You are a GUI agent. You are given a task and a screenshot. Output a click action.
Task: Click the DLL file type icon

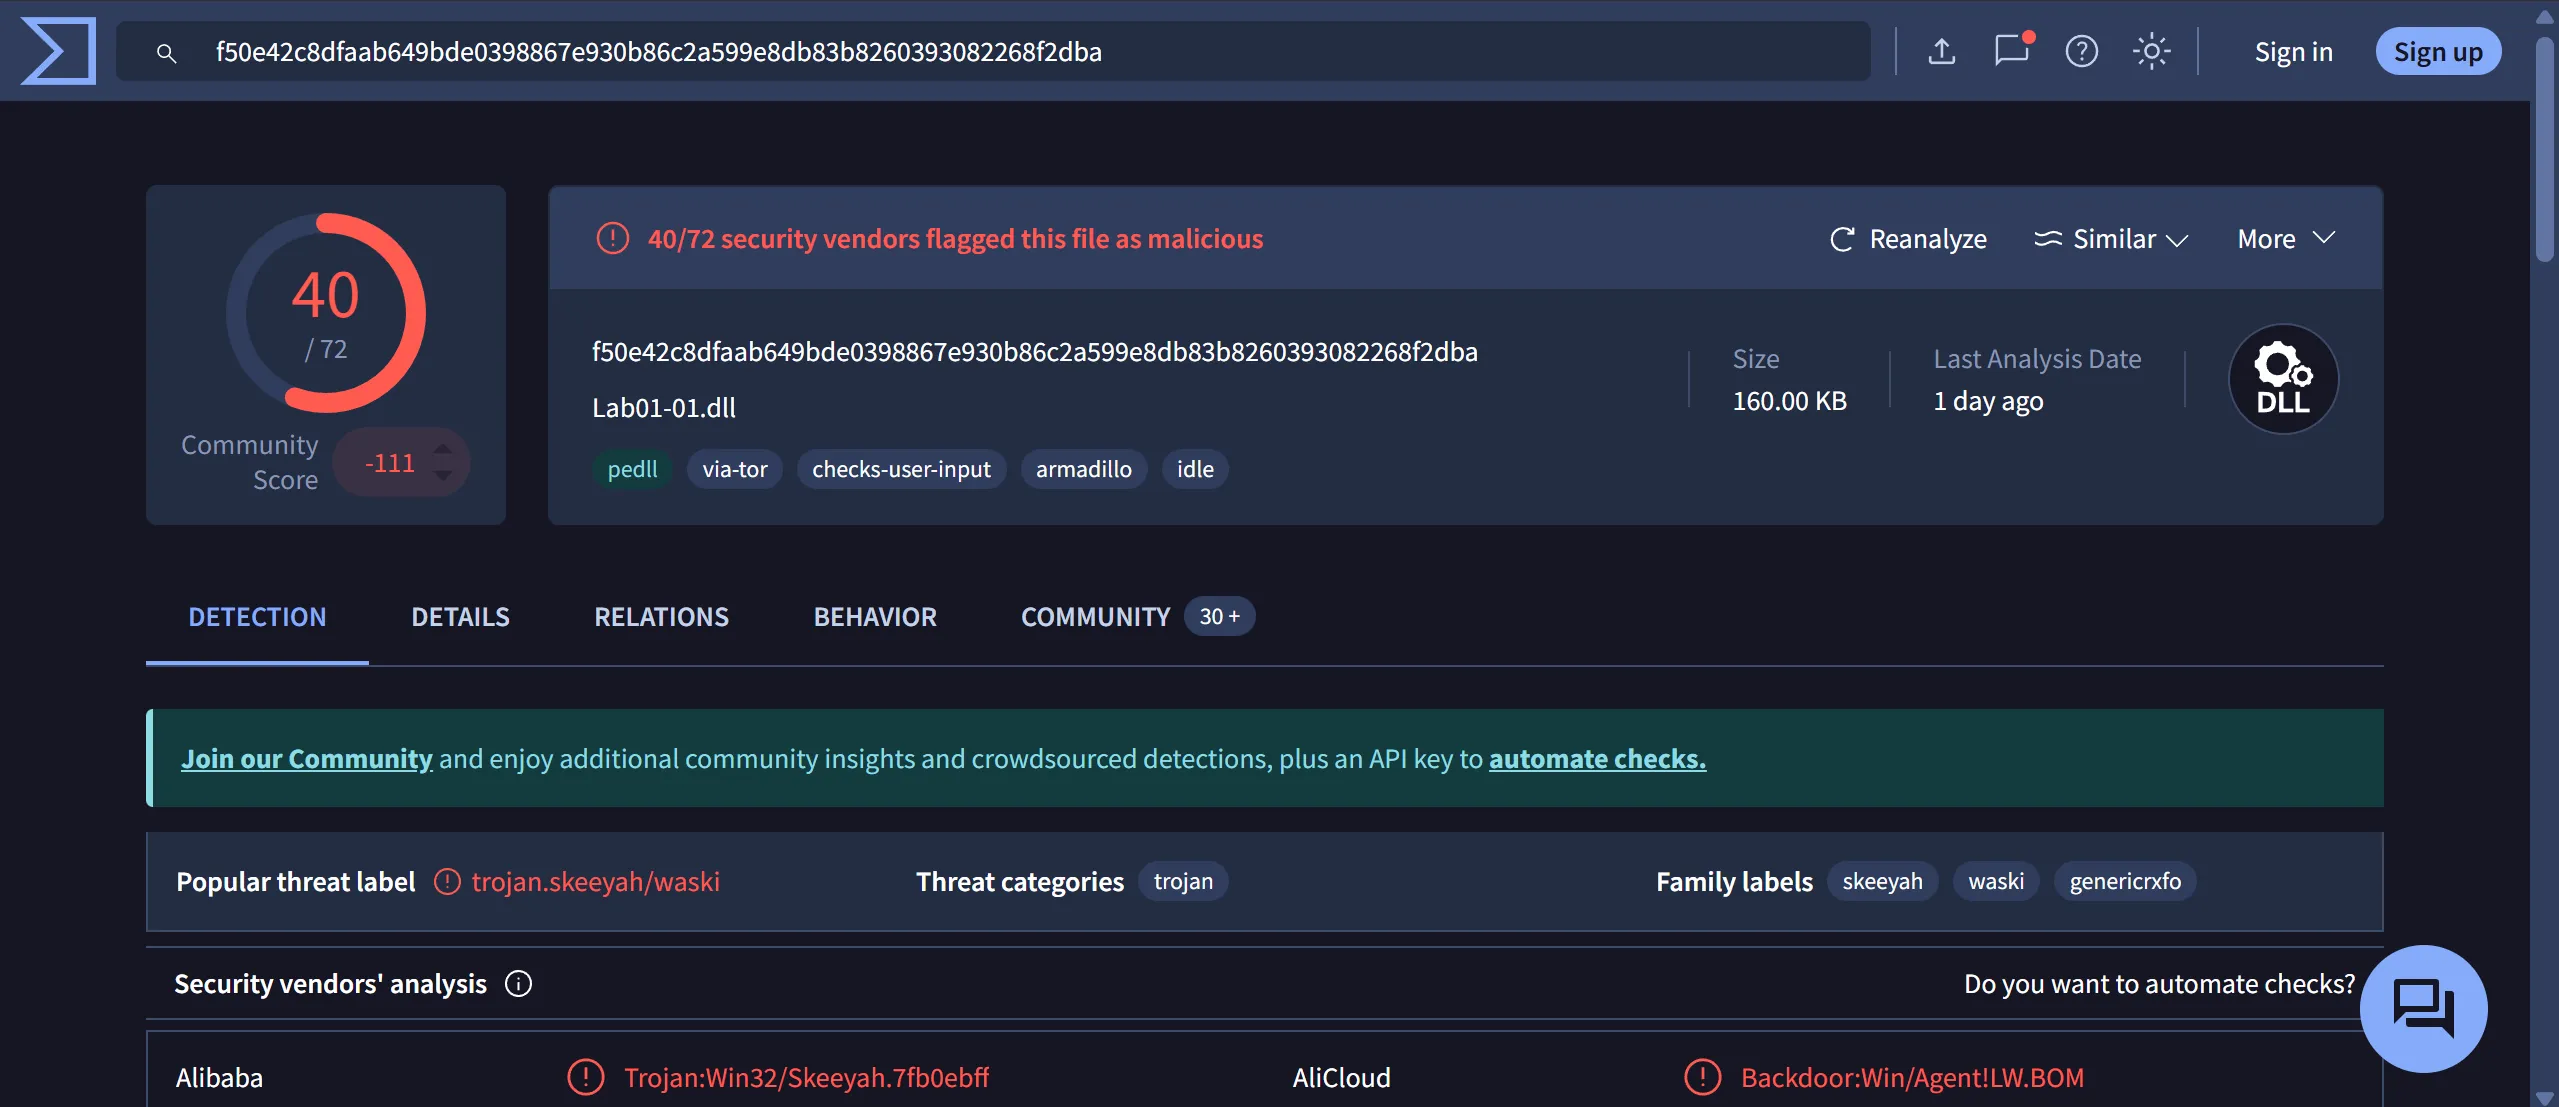point(2283,379)
